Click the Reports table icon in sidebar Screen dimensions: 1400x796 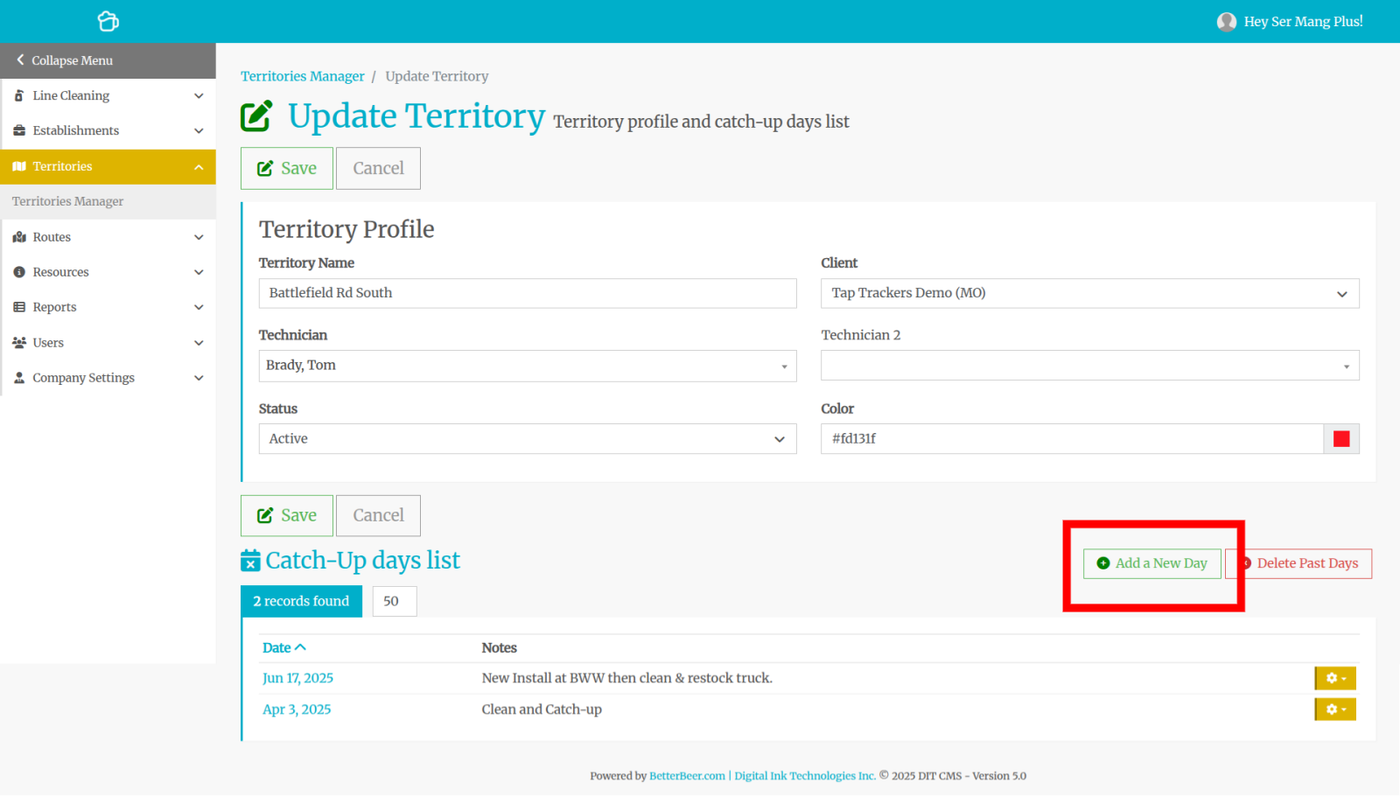pos(19,307)
